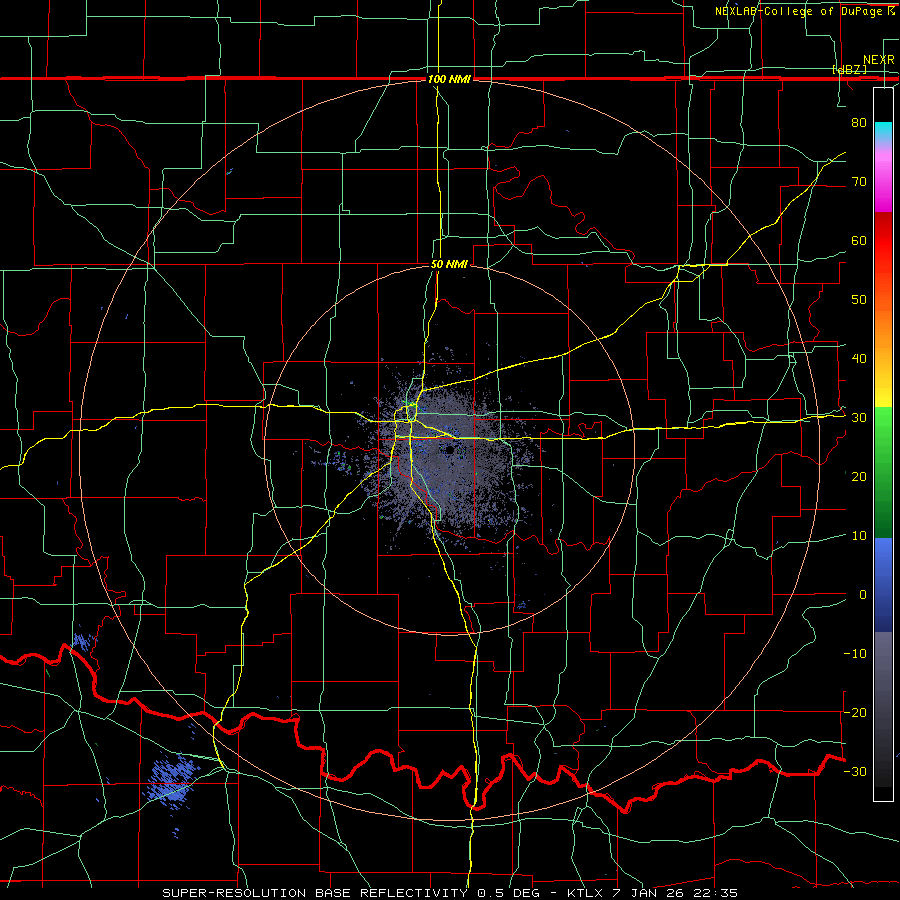Click the 70 value on the dBZ scale
This screenshot has width=900, height=900.
coord(859,182)
